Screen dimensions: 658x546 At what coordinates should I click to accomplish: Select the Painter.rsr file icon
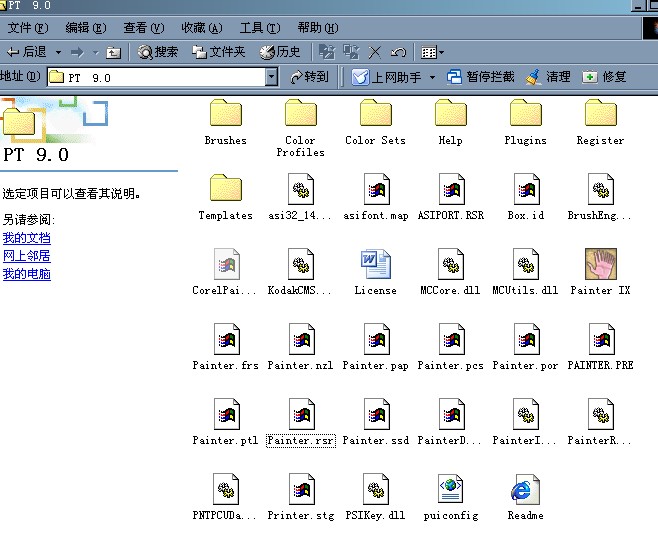click(301, 414)
